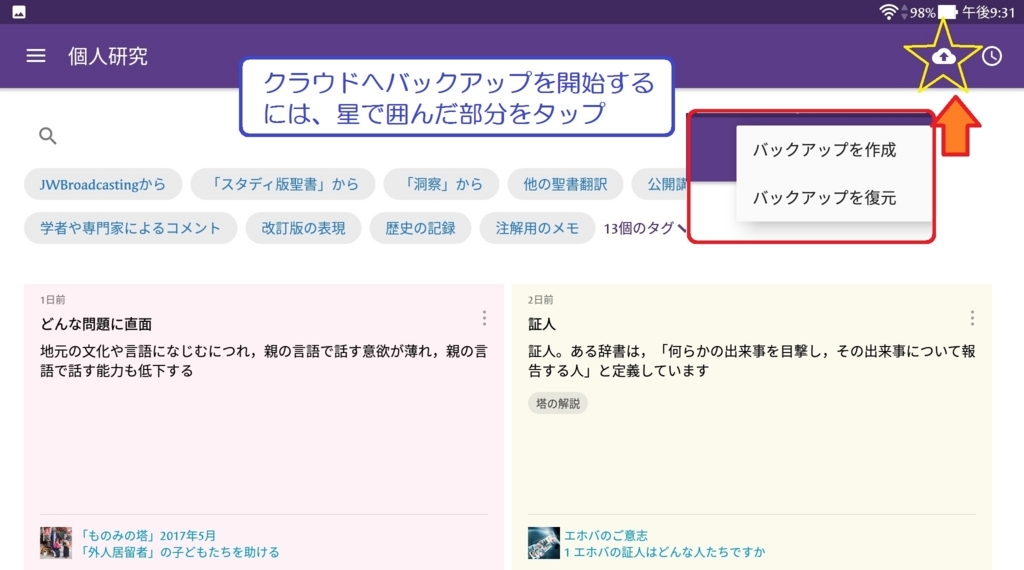Open thumbnail of エホバのご意志 publication
Image resolution: width=1024 pixels, height=570 pixels.
point(543,543)
